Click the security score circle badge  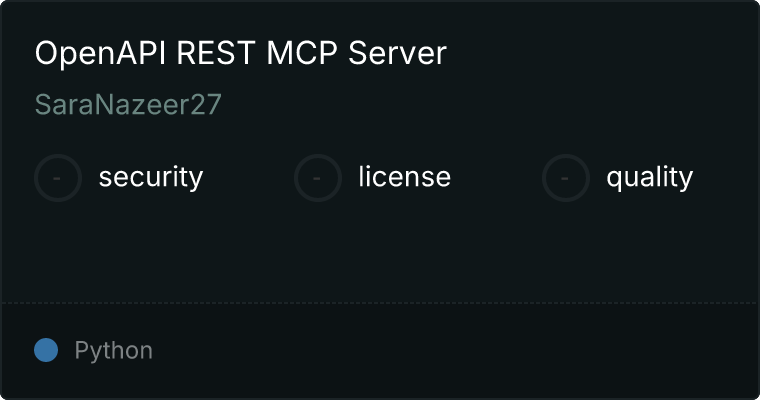point(58,178)
